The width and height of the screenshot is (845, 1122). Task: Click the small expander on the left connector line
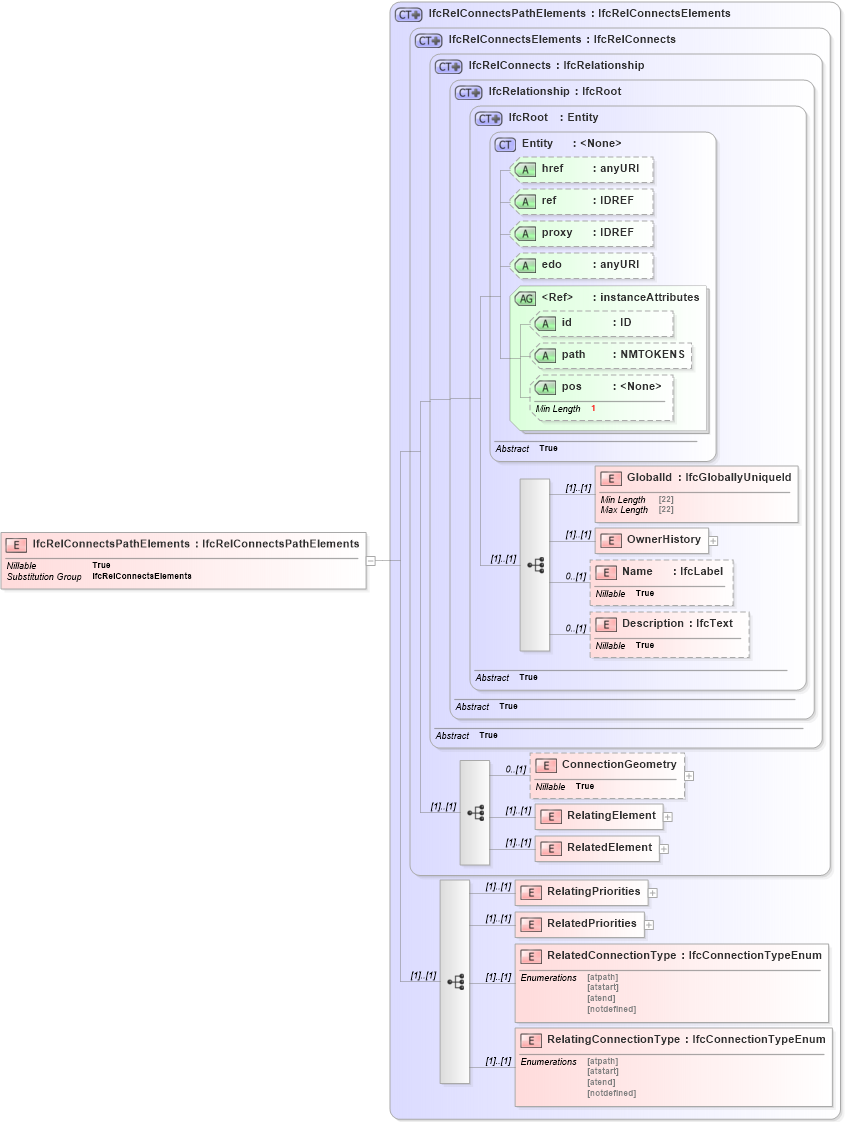click(371, 560)
